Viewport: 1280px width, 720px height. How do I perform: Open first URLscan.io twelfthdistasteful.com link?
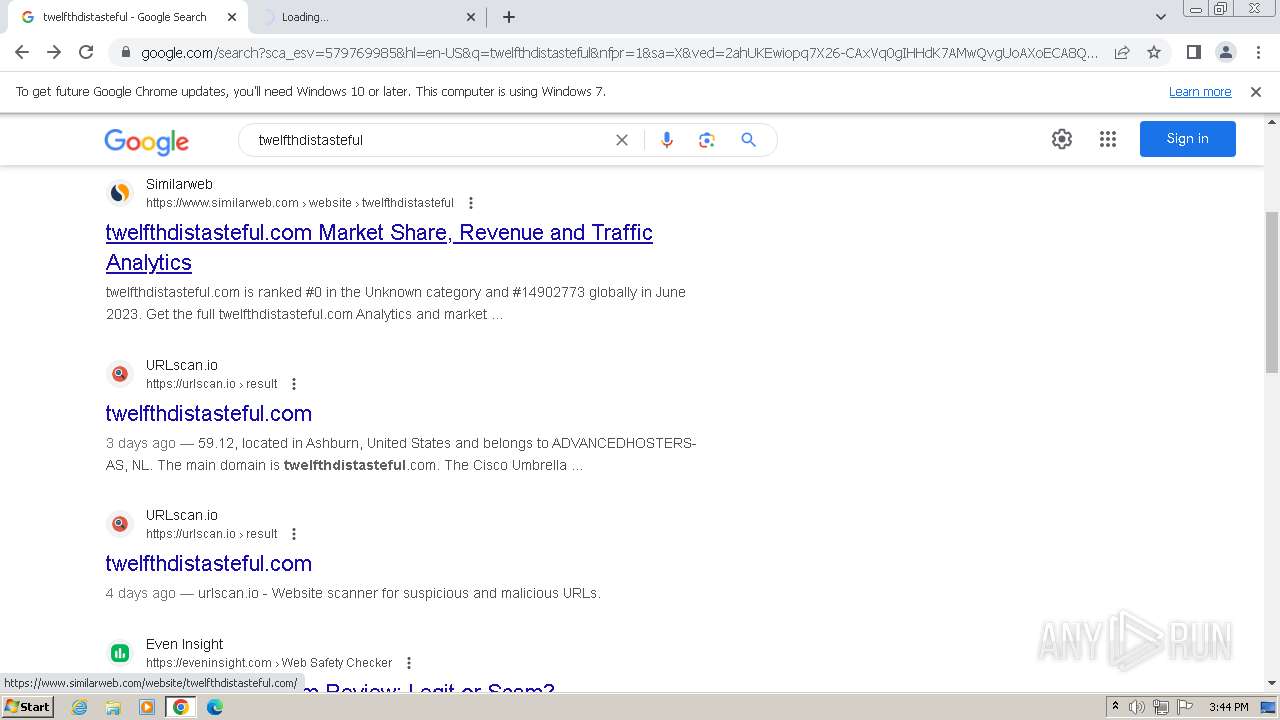click(x=209, y=413)
